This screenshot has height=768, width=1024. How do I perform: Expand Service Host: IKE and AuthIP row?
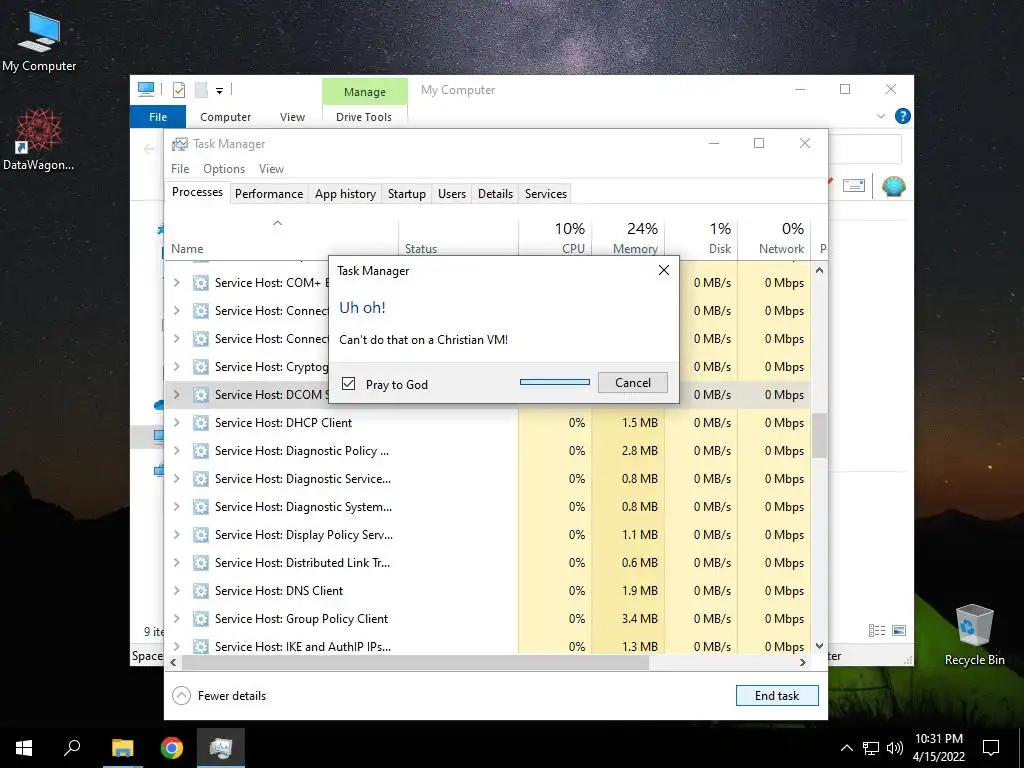coord(176,647)
